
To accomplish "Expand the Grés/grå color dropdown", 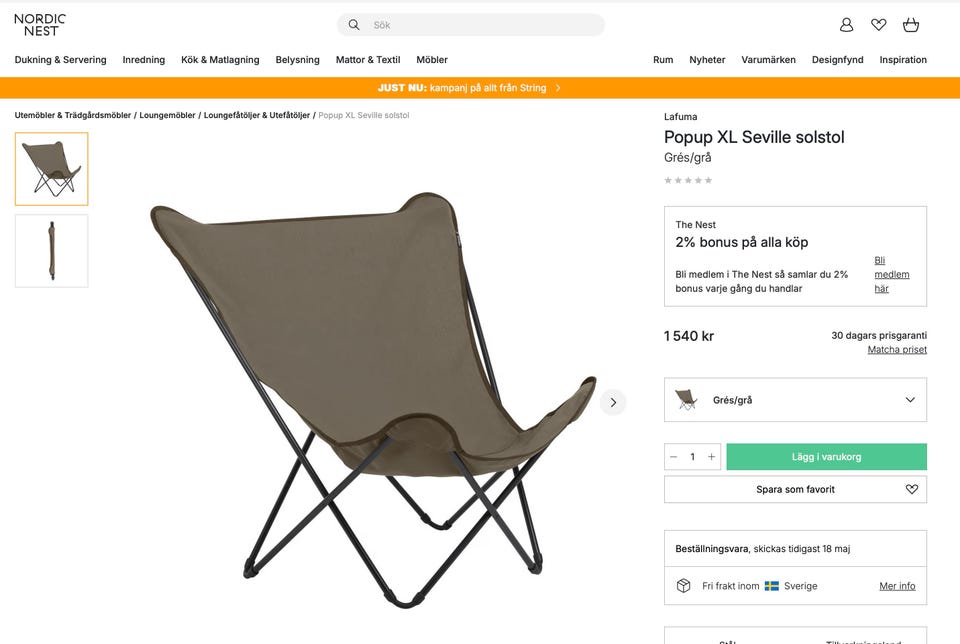I will point(795,400).
